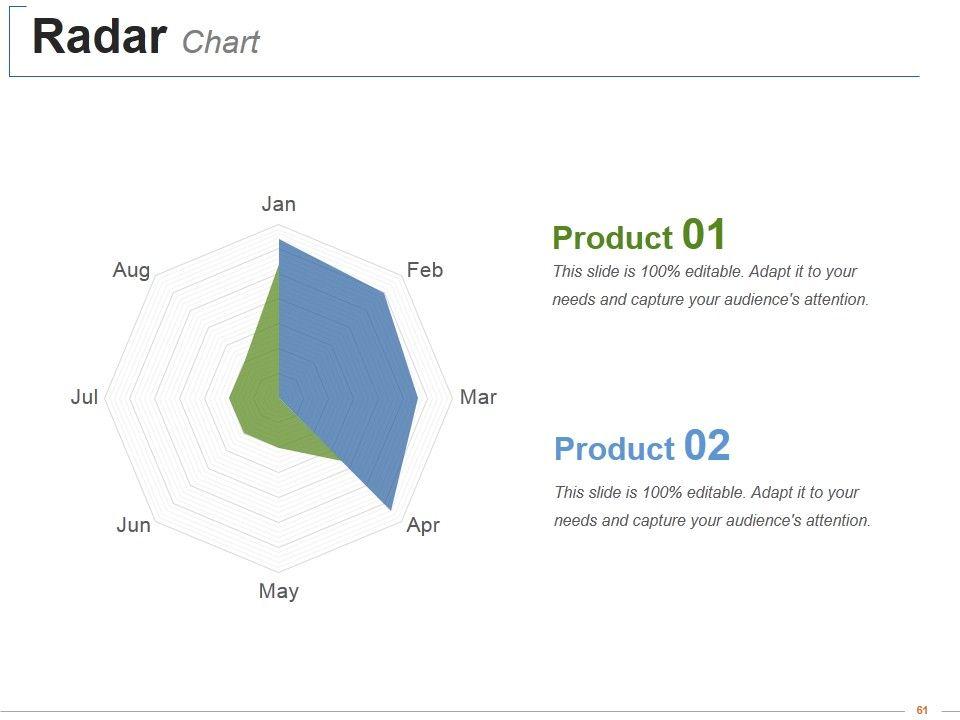Pick the Apr axis label
Screen dimensions: 960x720
click(423, 525)
